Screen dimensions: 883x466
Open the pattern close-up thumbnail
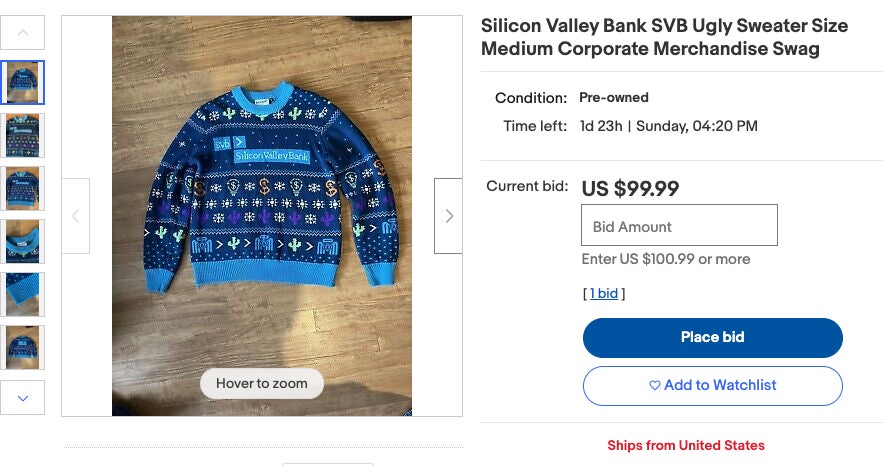(x=23, y=136)
